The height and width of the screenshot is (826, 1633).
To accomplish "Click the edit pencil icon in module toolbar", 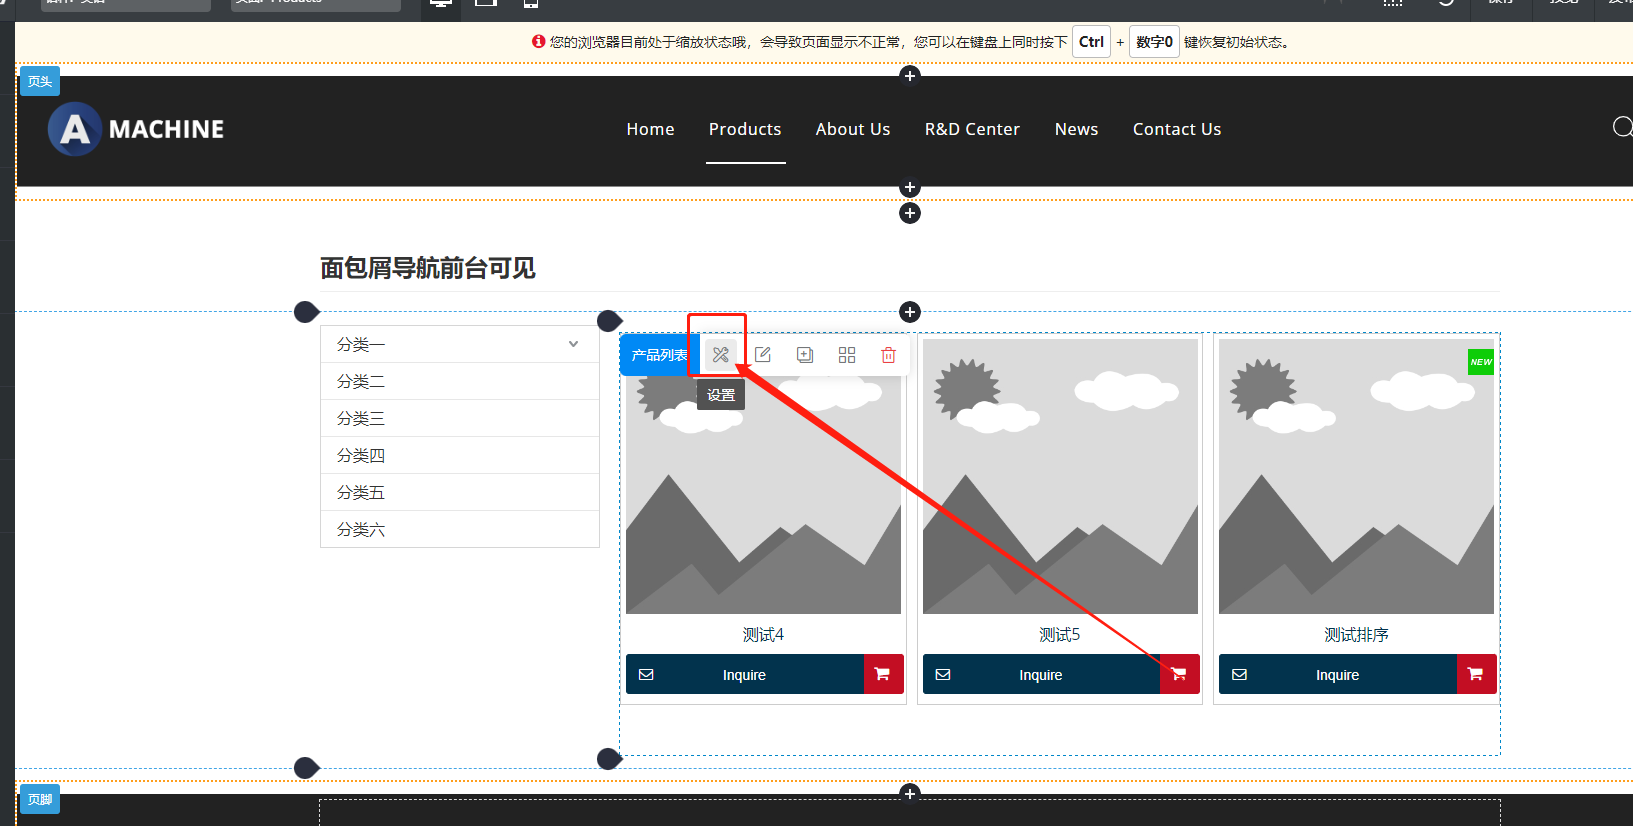I will click(763, 355).
